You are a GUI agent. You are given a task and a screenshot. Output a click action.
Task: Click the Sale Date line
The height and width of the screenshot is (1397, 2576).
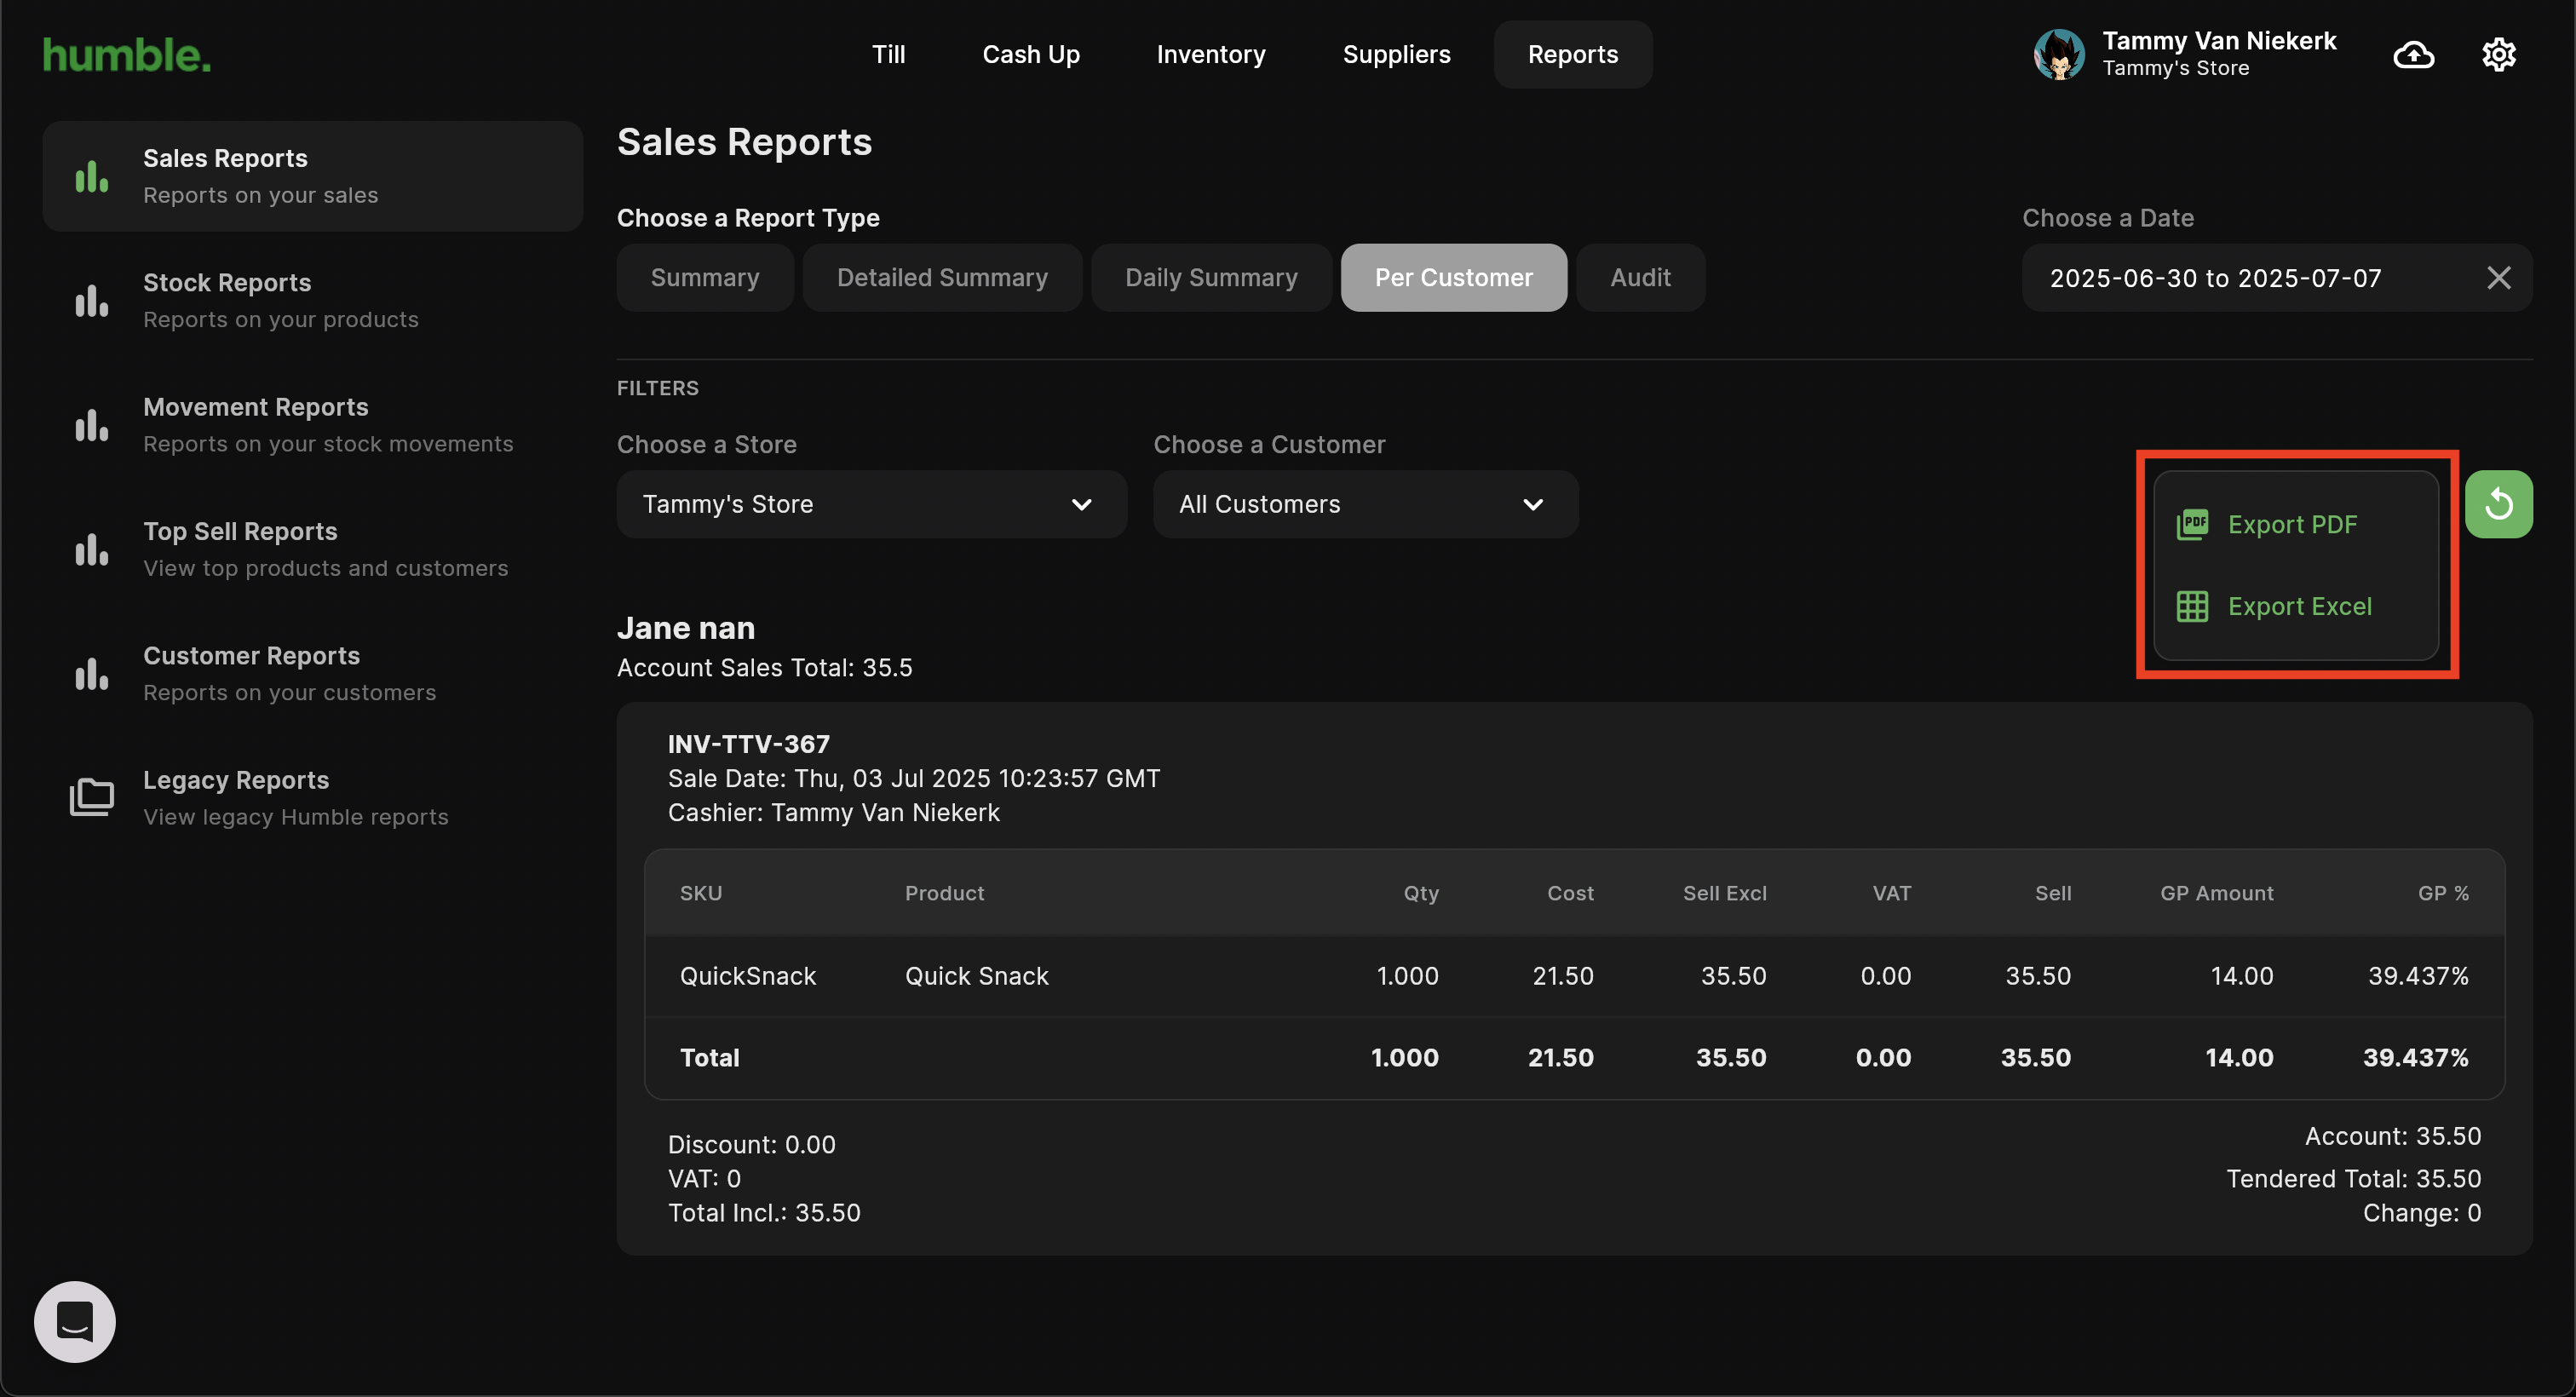(x=914, y=778)
